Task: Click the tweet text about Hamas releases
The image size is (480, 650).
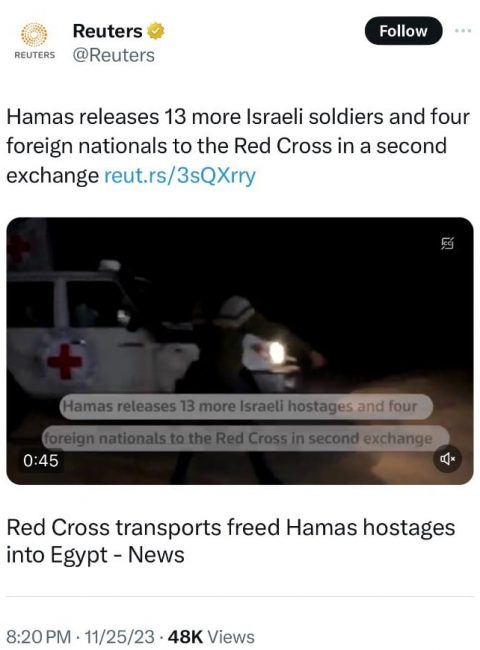Action: tap(238, 146)
